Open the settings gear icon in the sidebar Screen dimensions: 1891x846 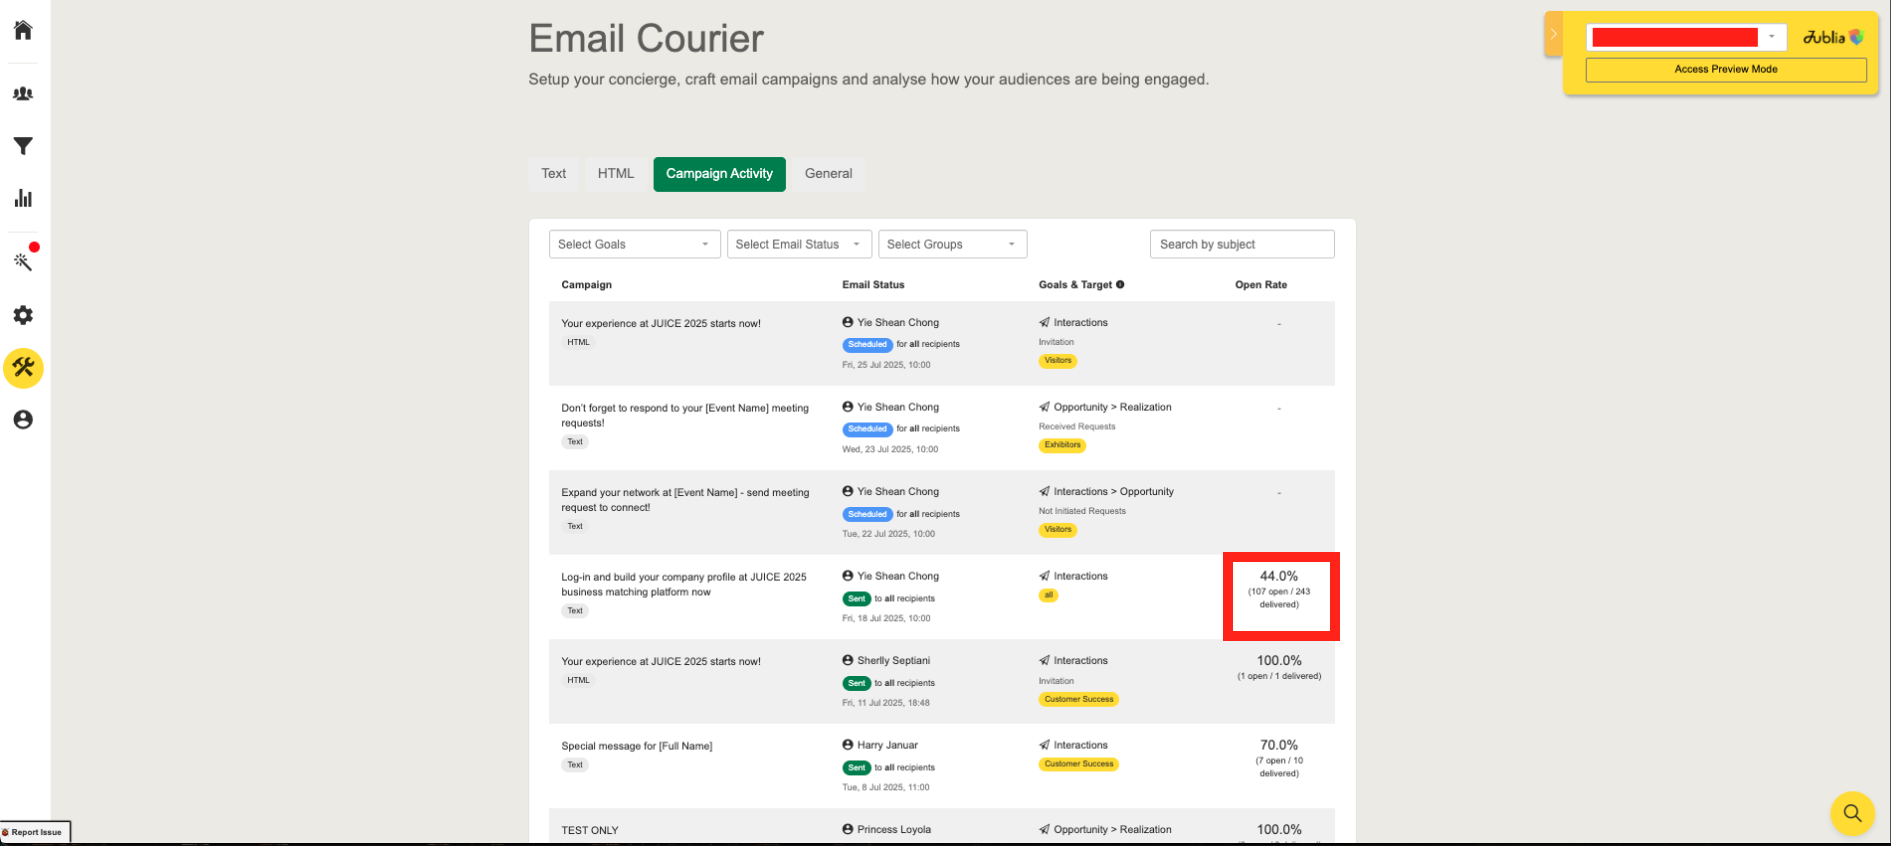pyautogui.click(x=23, y=315)
